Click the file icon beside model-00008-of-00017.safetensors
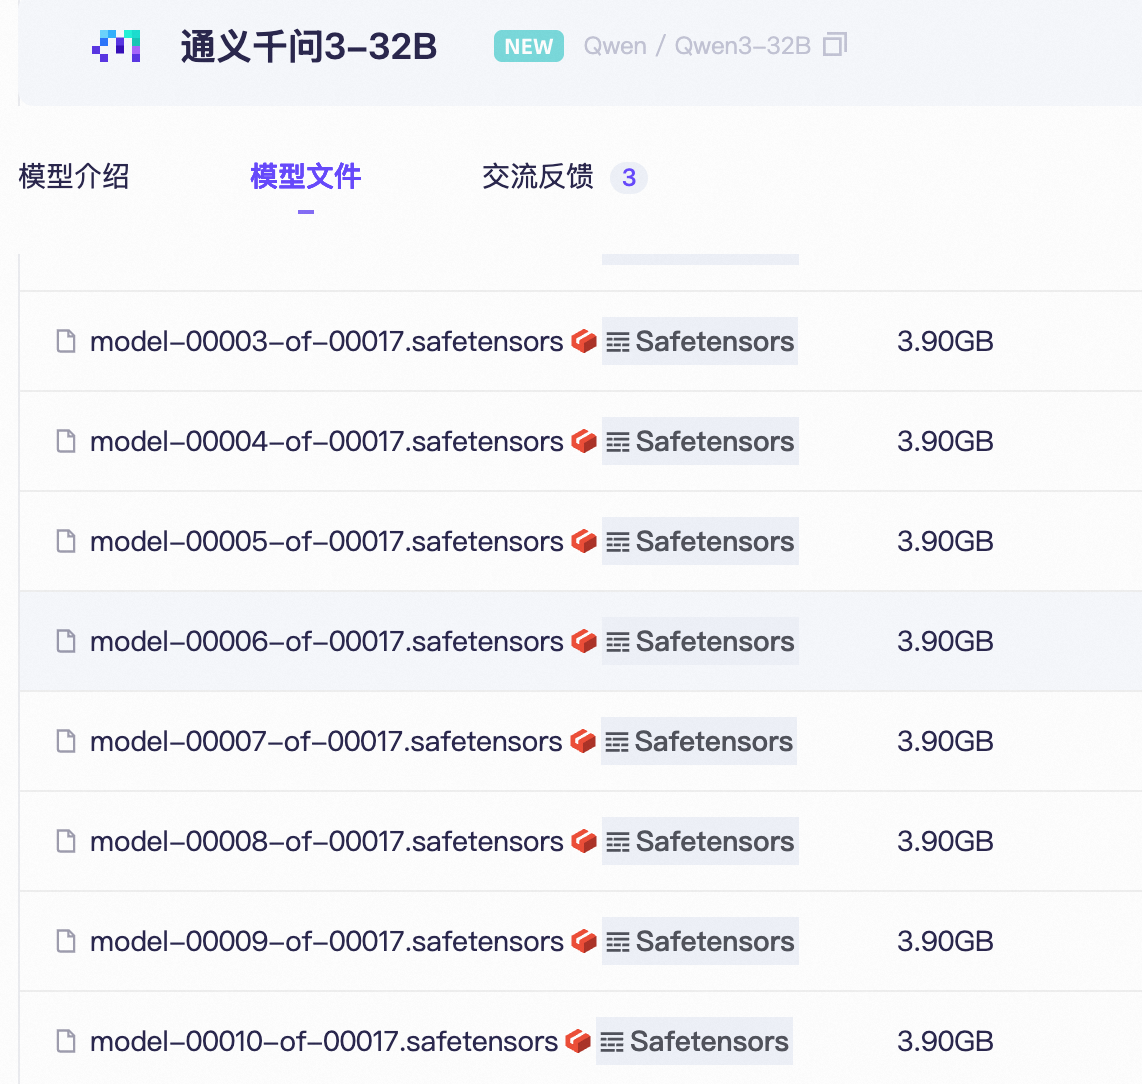 tap(65, 841)
